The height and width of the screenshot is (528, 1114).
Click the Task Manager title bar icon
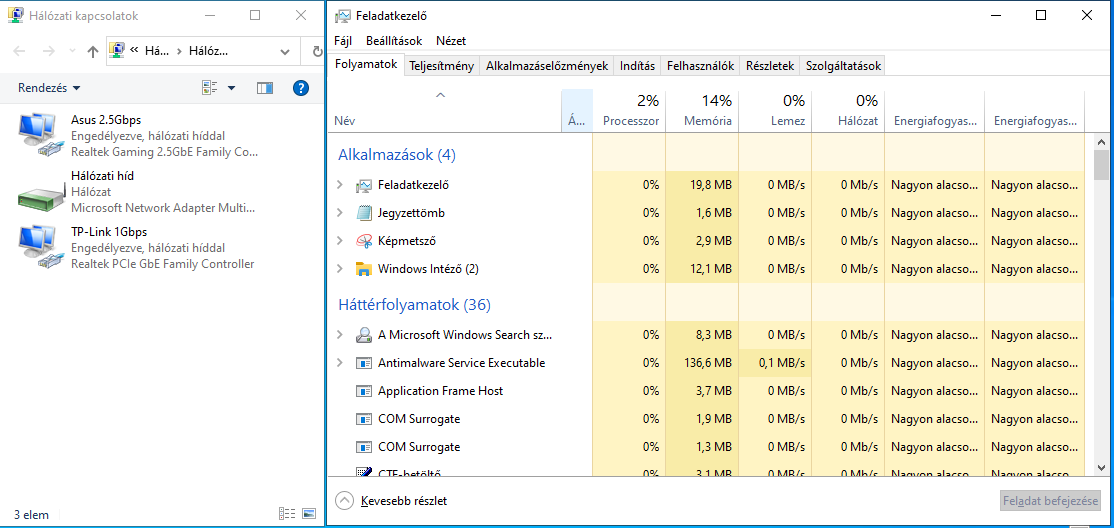342,16
